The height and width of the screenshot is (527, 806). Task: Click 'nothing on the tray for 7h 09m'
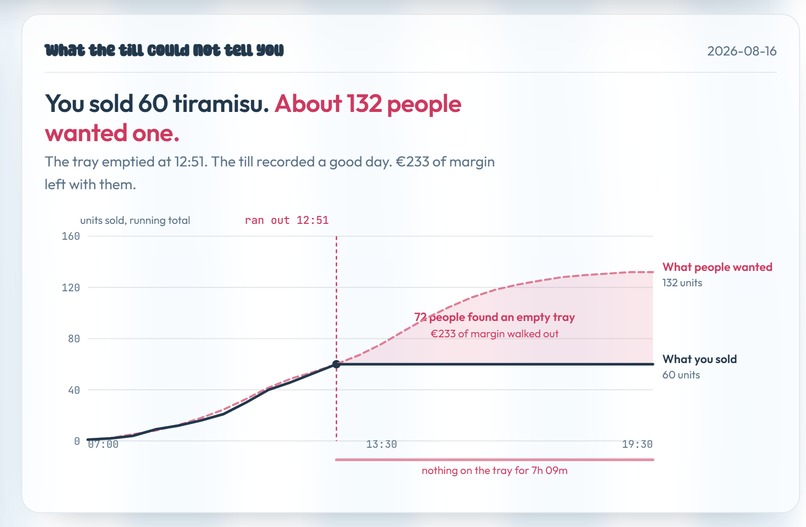click(x=494, y=470)
